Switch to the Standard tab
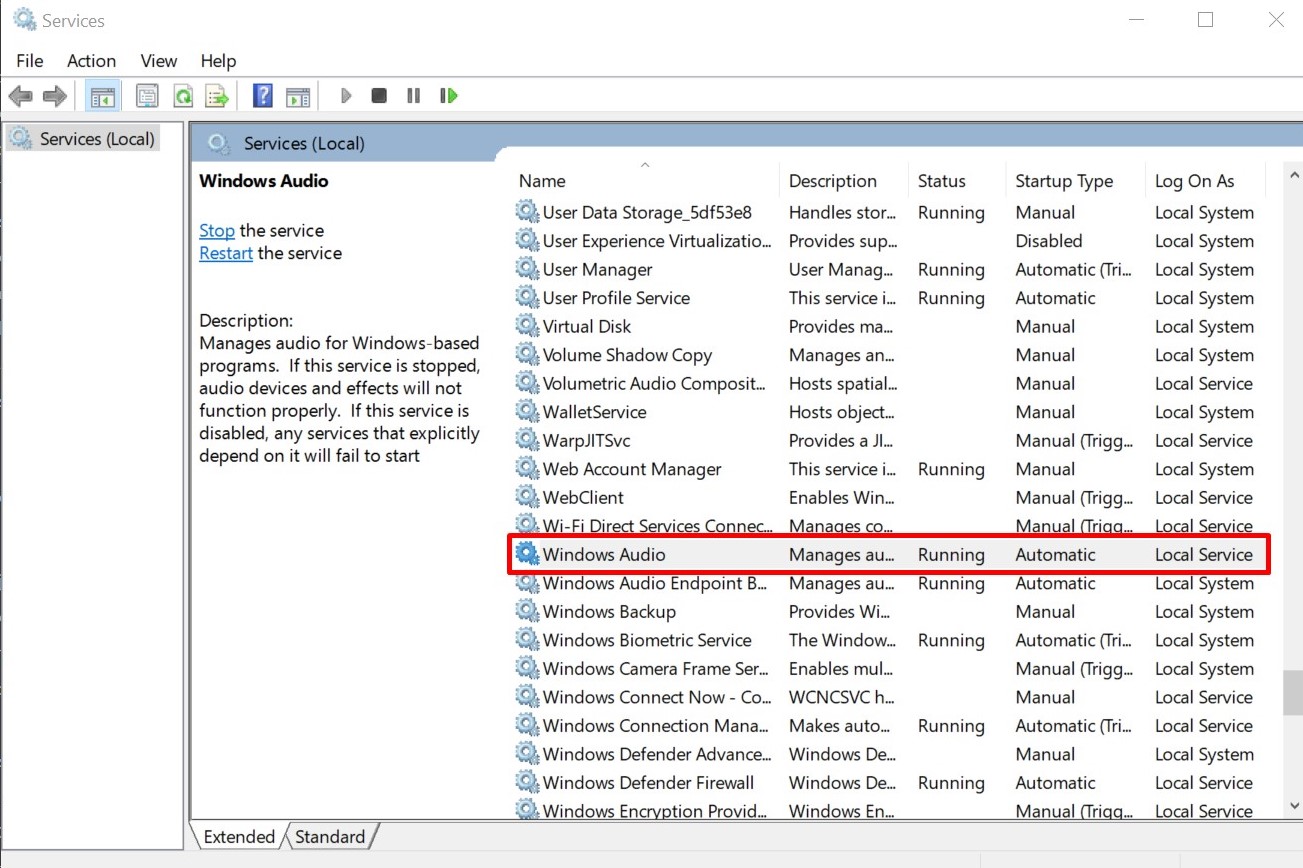1303x868 pixels. pos(330,837)
